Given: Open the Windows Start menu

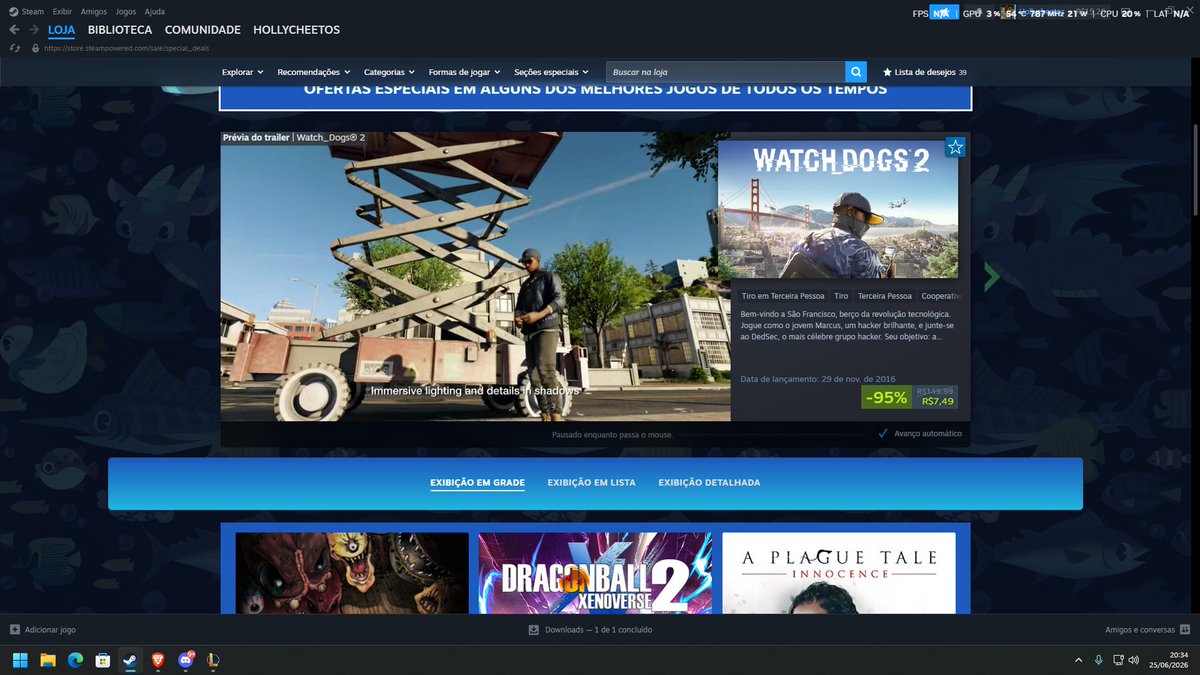Looking at the screenshot, I should 21,660.
